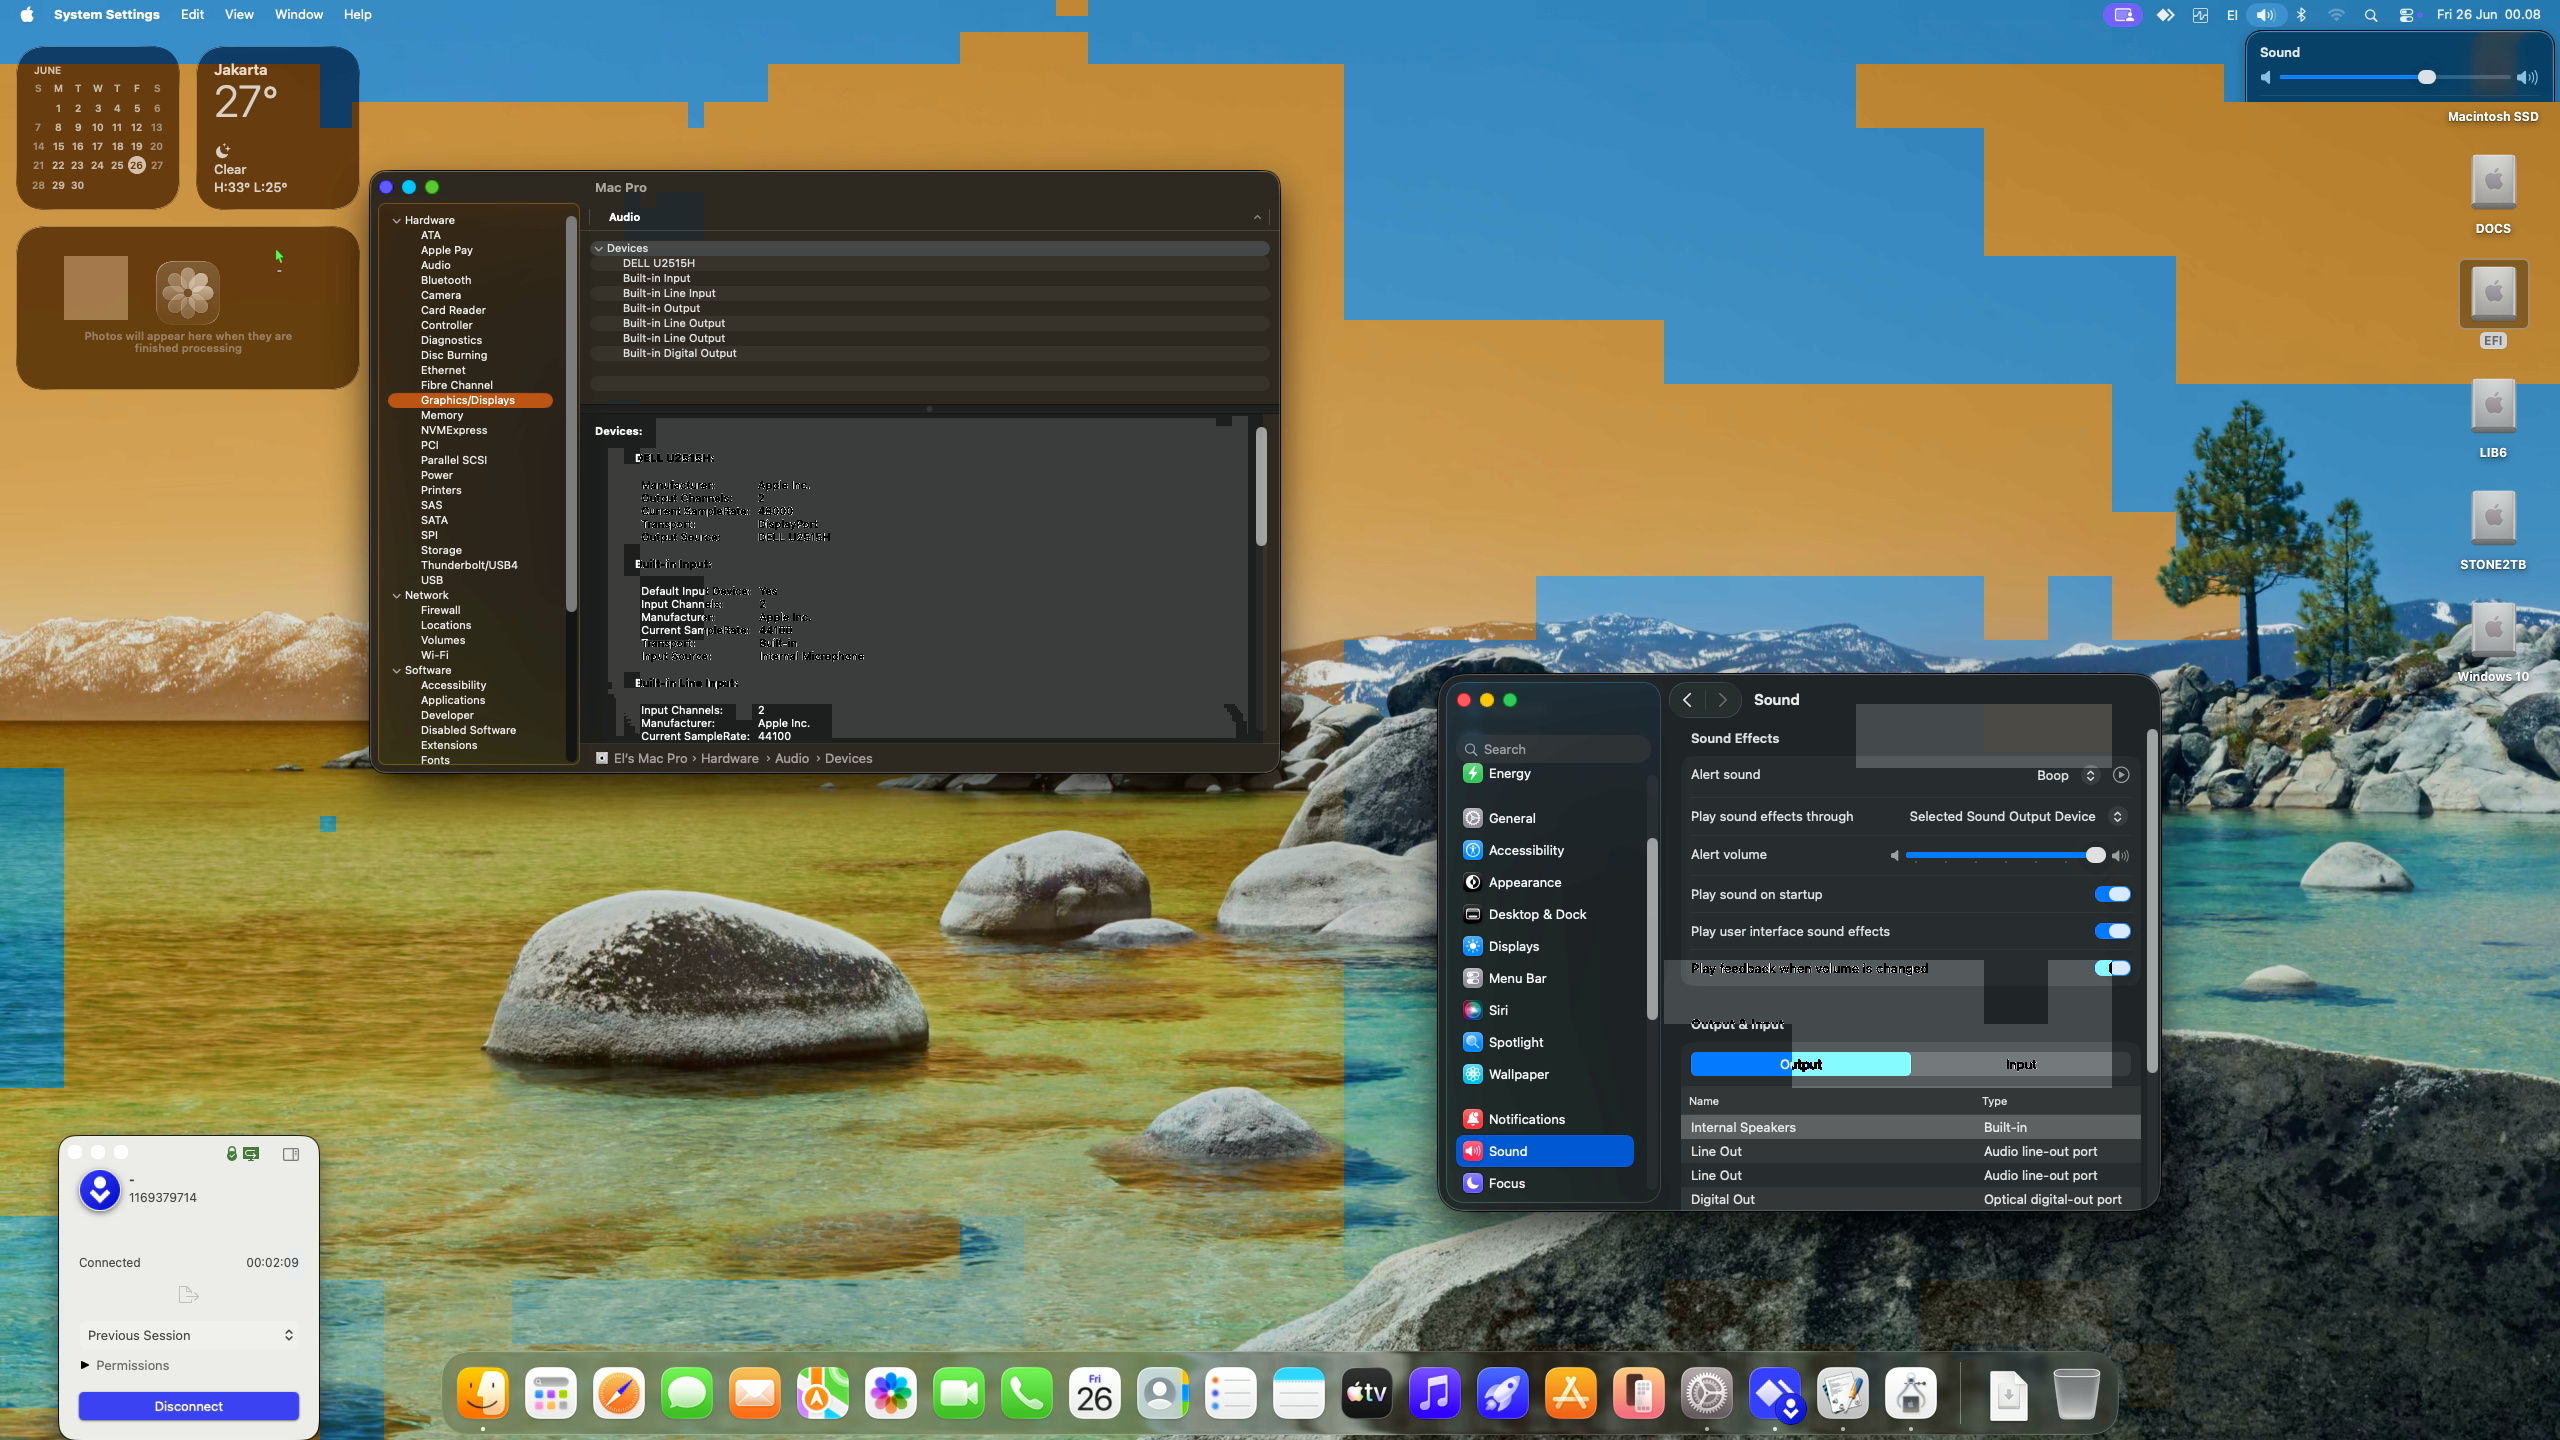The height and width of the screenshot is (1440, 2560).
Task: Play the Boop alert sound preview
Action: [2121, 775]
